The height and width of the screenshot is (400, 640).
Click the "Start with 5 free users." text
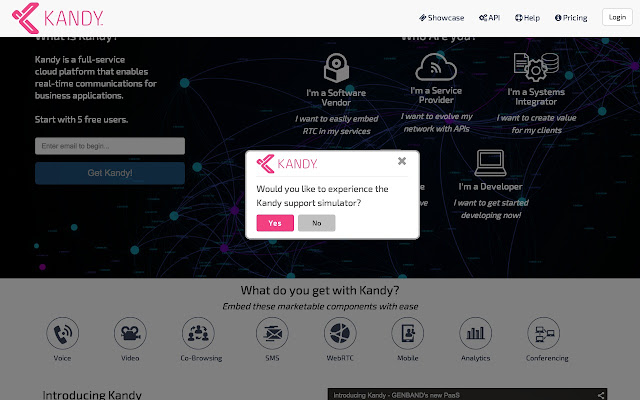pyautogui.click(x=81, y=120)
